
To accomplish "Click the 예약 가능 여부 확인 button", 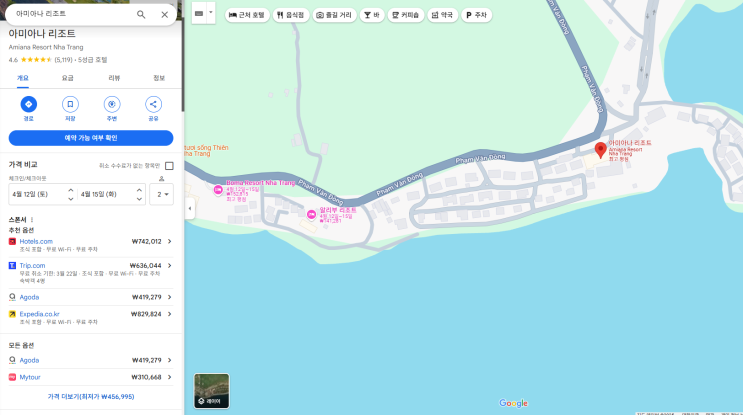I will 91,138.
